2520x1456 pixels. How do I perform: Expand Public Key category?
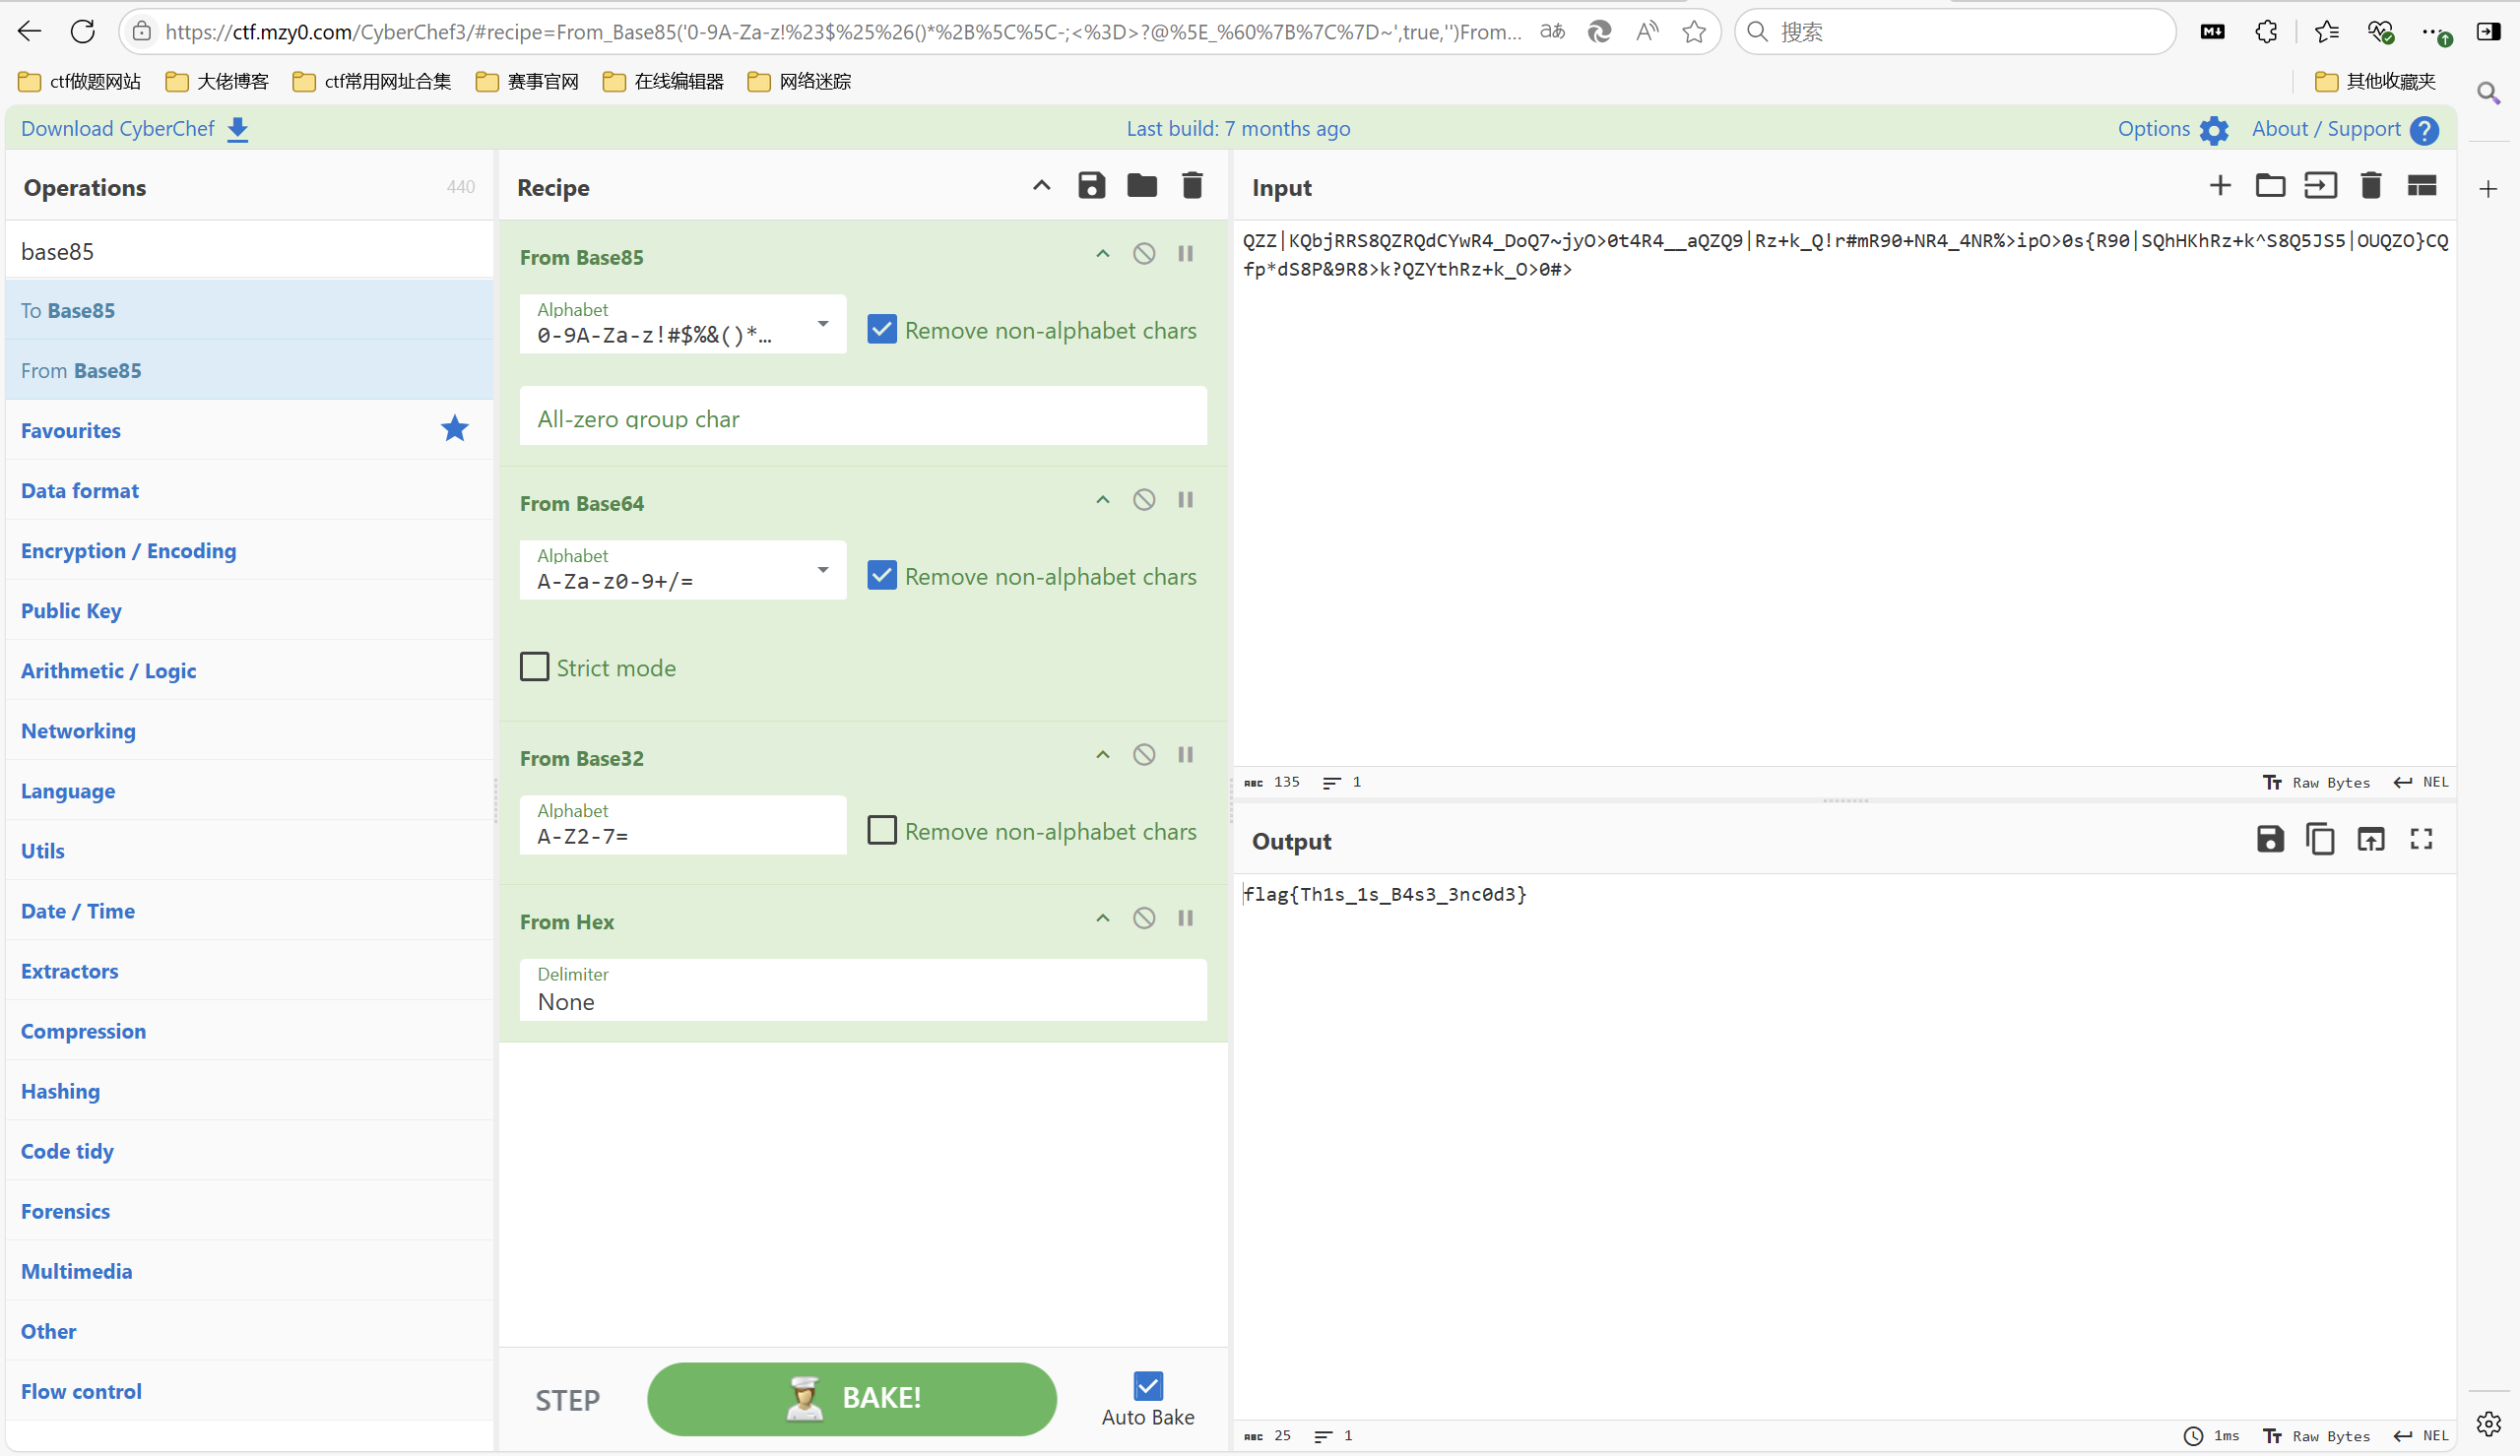pyautogui.click(x=249, y=611)
